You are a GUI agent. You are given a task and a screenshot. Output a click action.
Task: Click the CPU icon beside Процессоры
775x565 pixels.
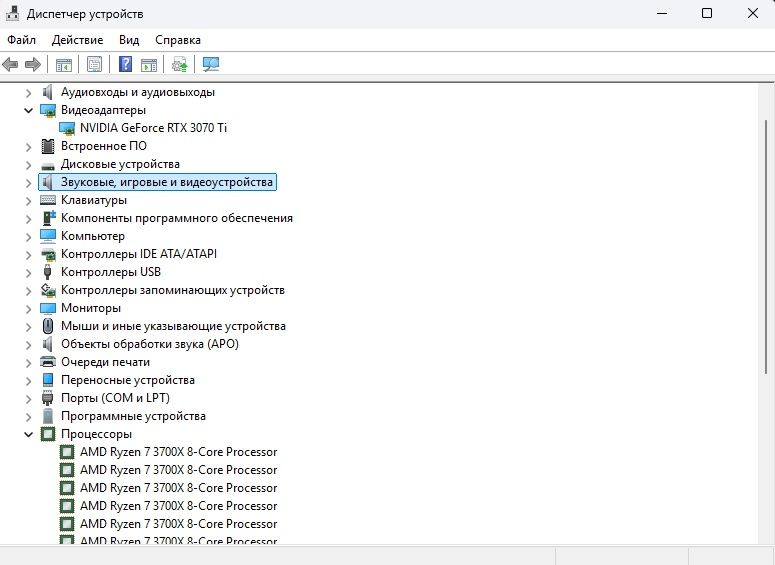pyautogui.click(x=48, y=434)
